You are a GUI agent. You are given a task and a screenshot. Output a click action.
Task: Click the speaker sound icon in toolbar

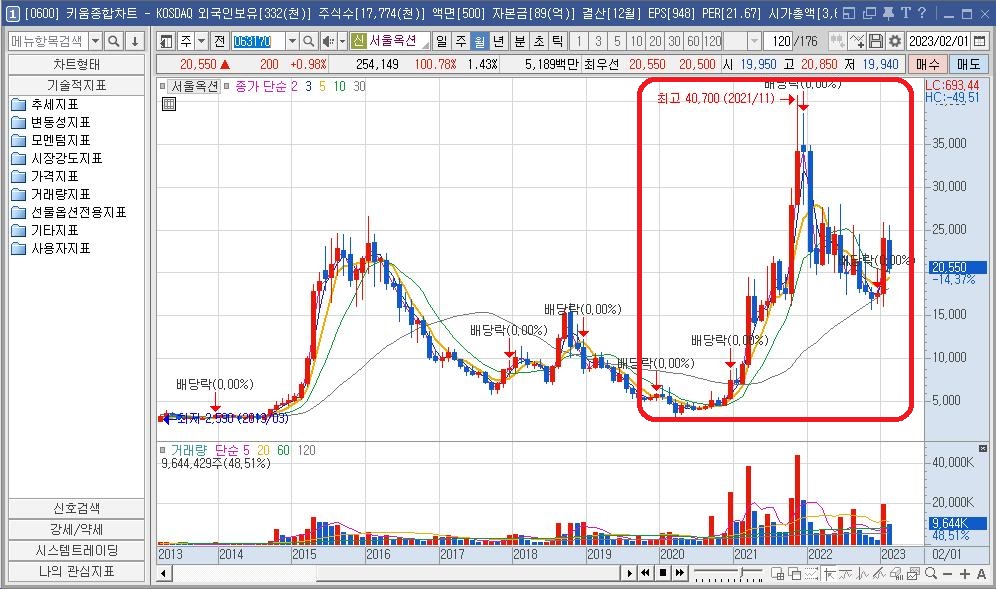[x=328, y=42]
